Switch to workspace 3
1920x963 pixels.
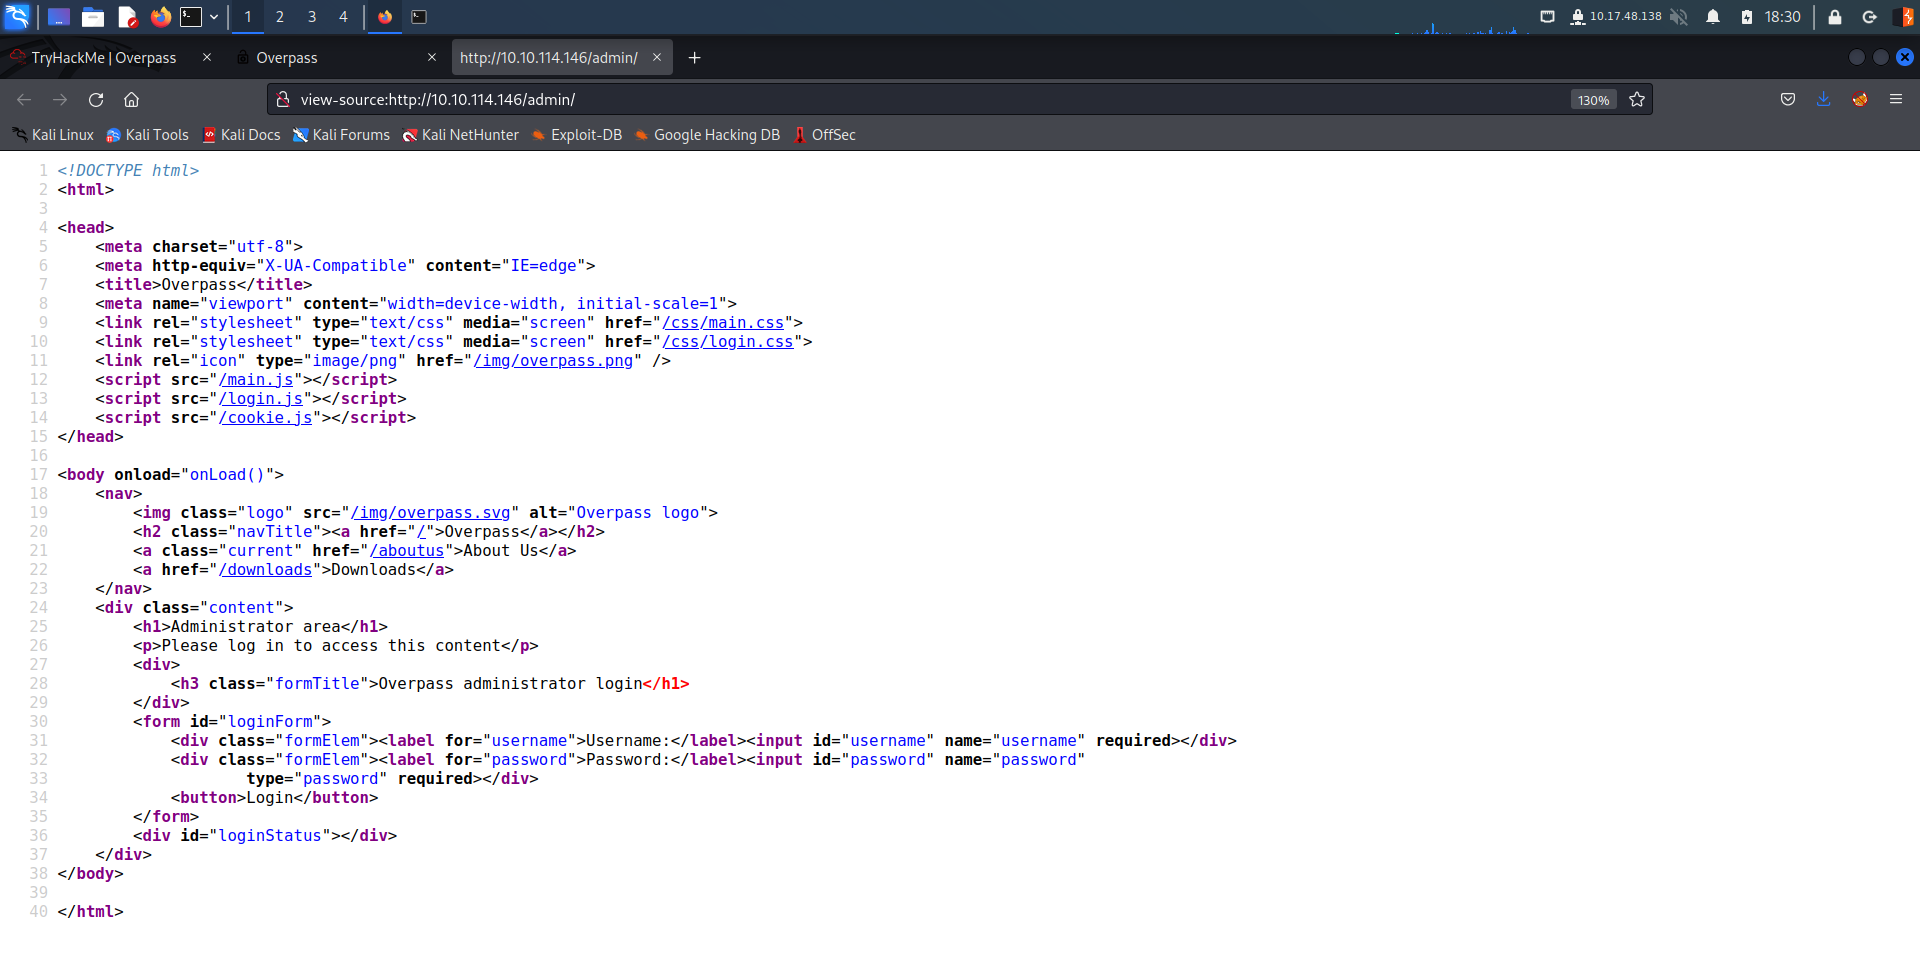pos(312,17)
